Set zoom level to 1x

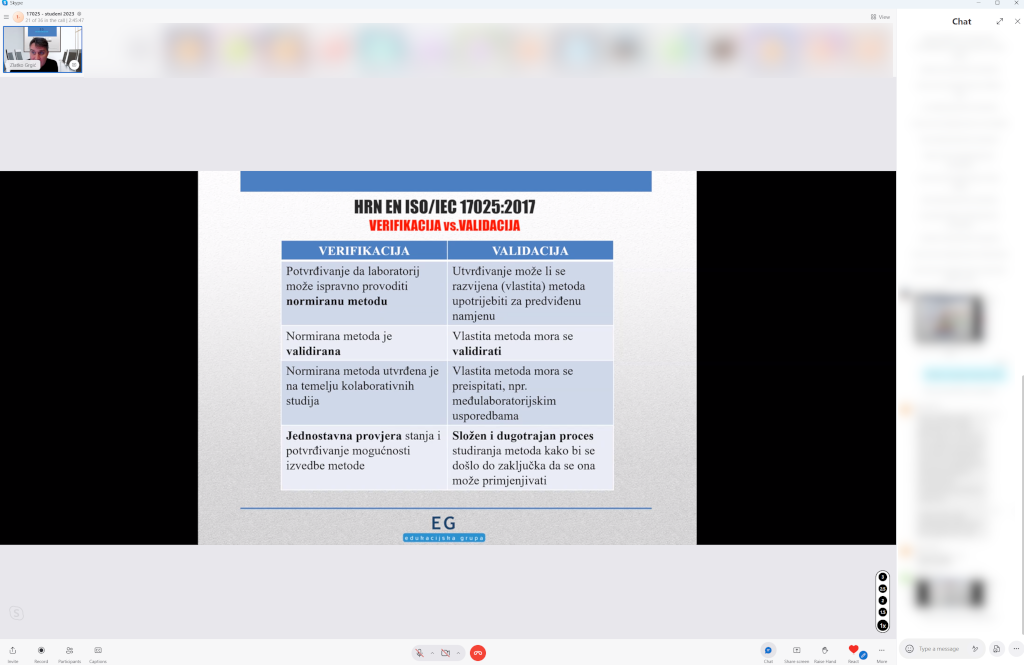[882, 625]
